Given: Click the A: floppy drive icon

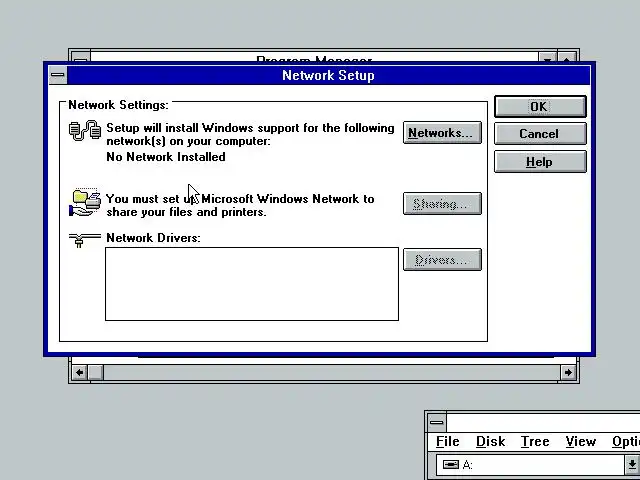Looking at the screenshot, I should pyautogui.click(x=451, y=464).
